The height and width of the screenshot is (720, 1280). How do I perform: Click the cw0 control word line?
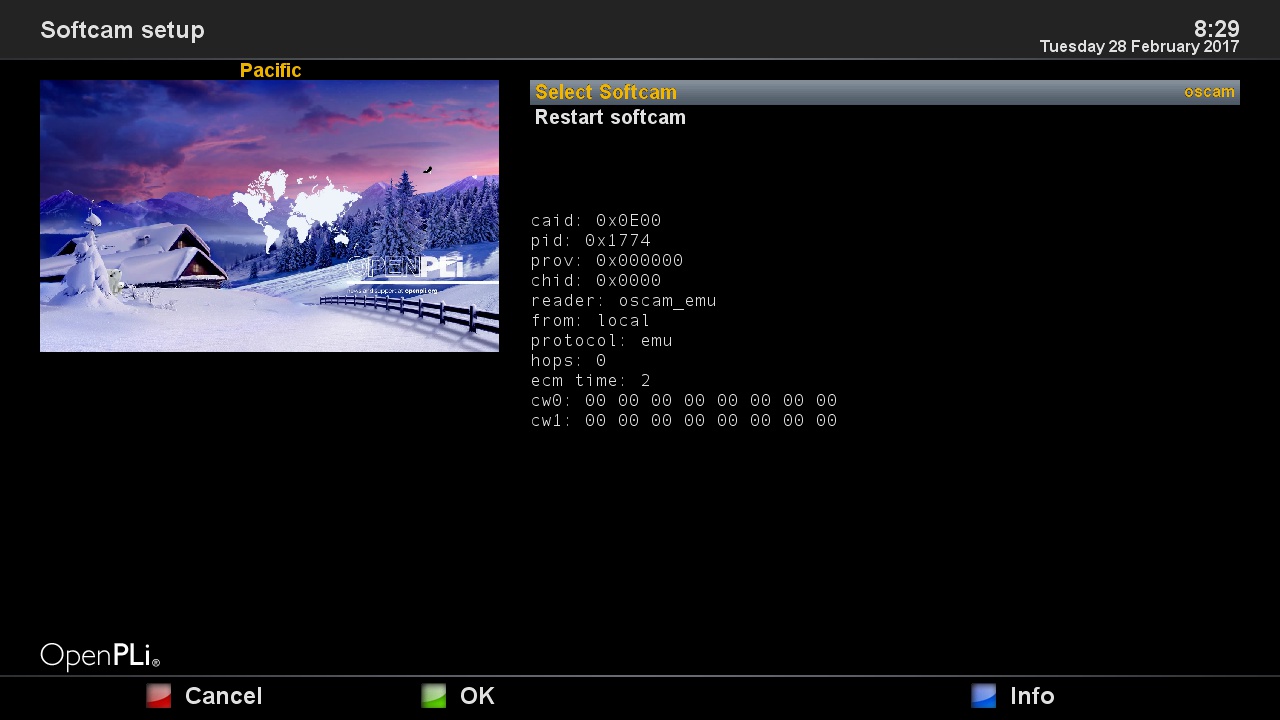684,401
